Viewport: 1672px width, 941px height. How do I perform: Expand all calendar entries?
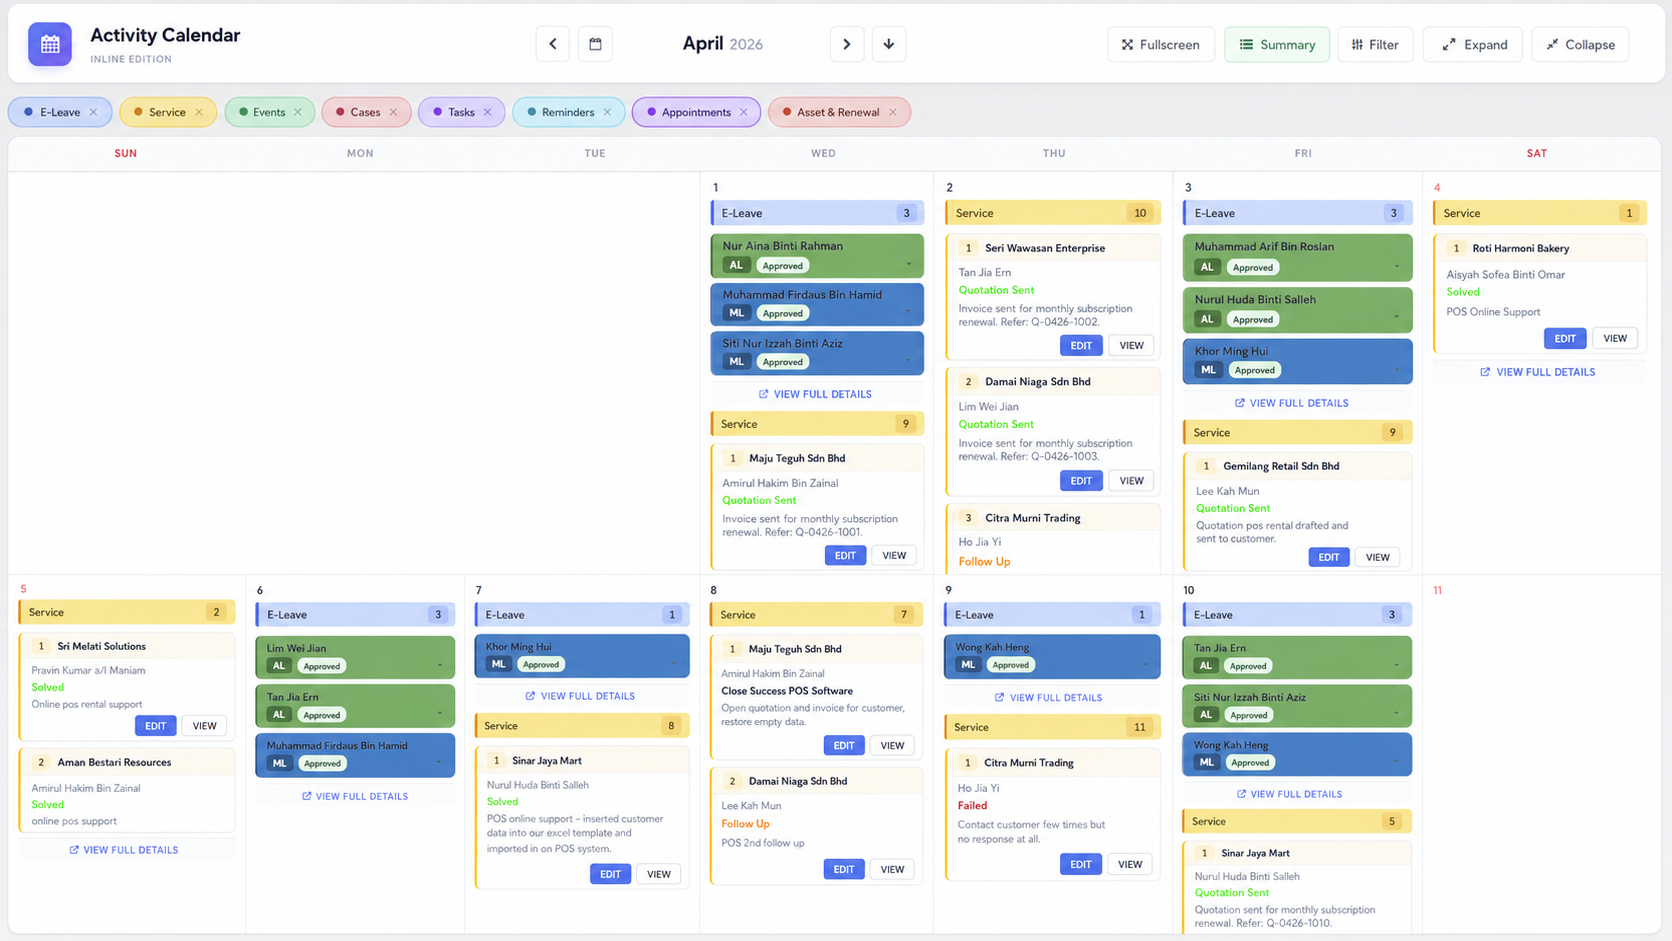1473,44
